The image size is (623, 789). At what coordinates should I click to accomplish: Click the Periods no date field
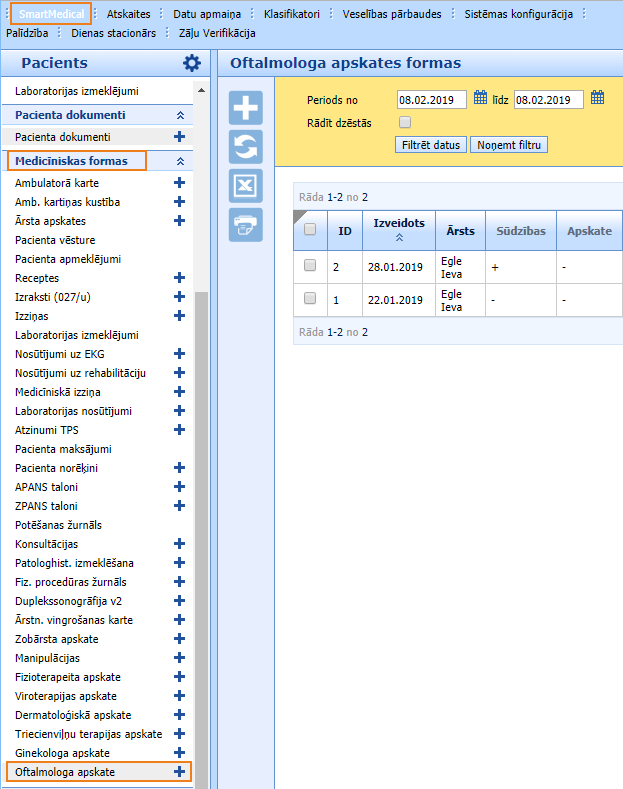pos(431,100)
